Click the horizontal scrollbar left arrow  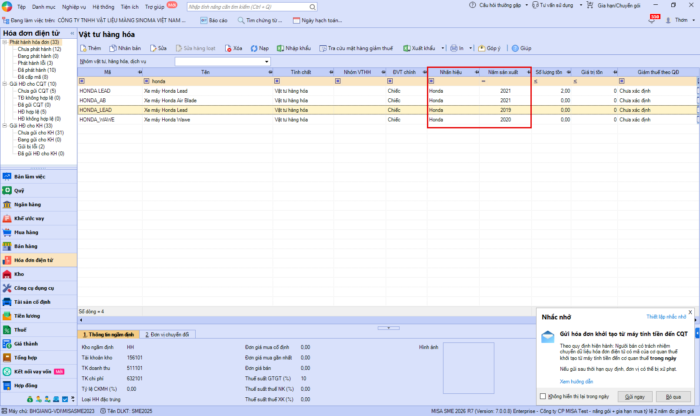tap(81, 320)
